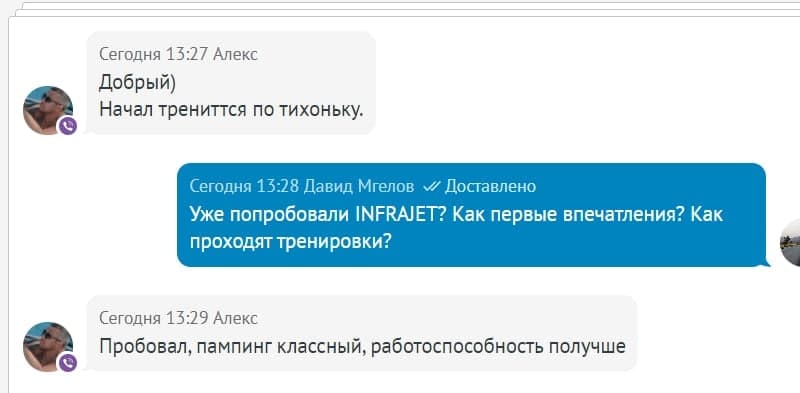Open Alex's avatar beside the 13:29 message
The image size is (800, 393).
47,347
